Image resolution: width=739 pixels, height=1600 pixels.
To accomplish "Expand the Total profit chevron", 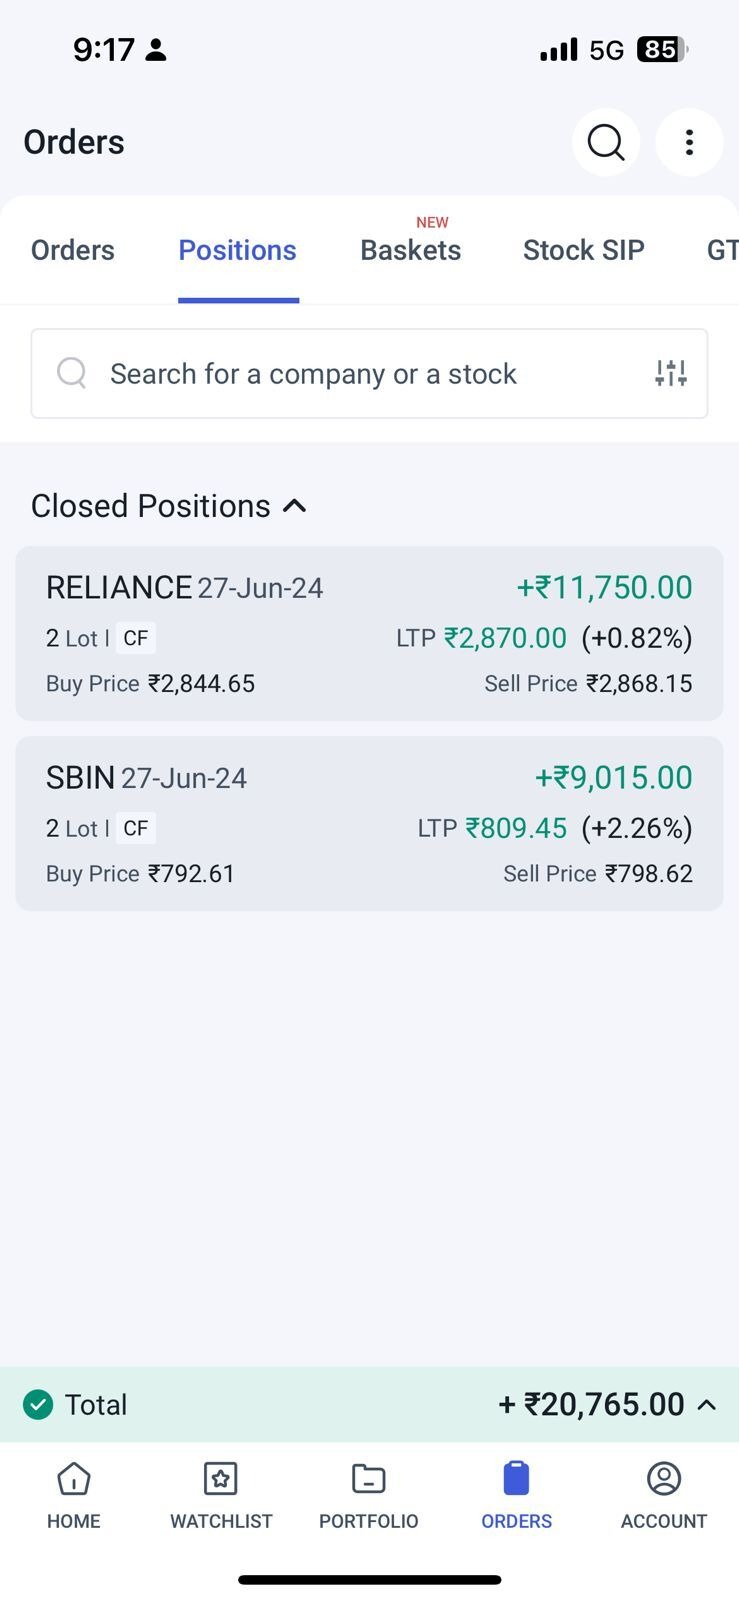I will (707, 1405).
